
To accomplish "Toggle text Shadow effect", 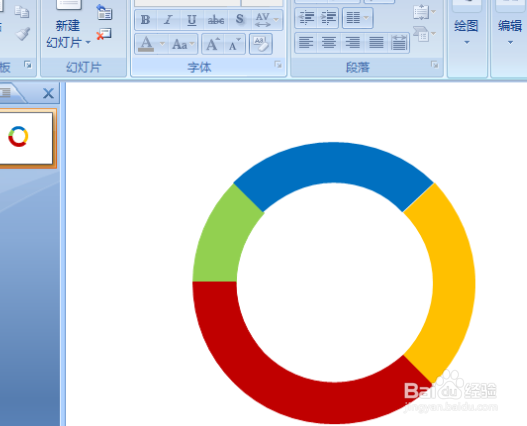I will (x=240, y=20).
